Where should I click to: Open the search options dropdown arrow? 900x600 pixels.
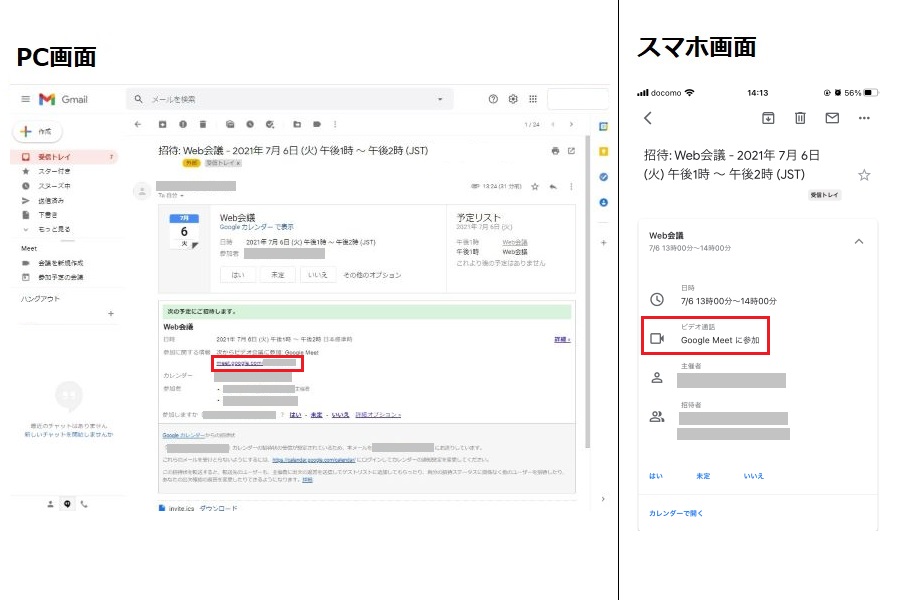[439, 99]
